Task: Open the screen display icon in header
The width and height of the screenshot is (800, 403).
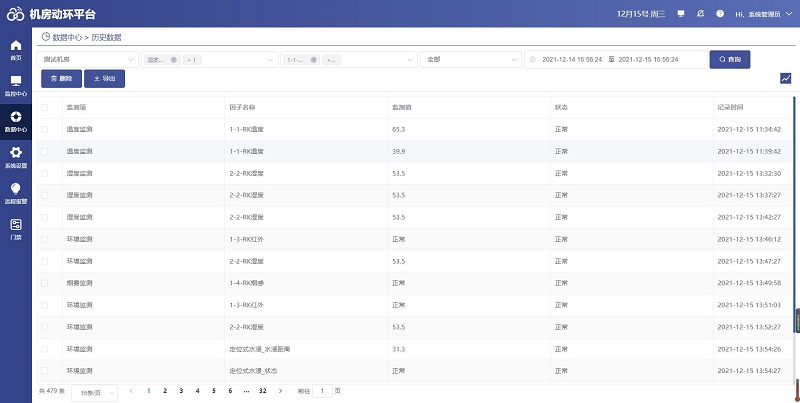Action: click(681, 14)
